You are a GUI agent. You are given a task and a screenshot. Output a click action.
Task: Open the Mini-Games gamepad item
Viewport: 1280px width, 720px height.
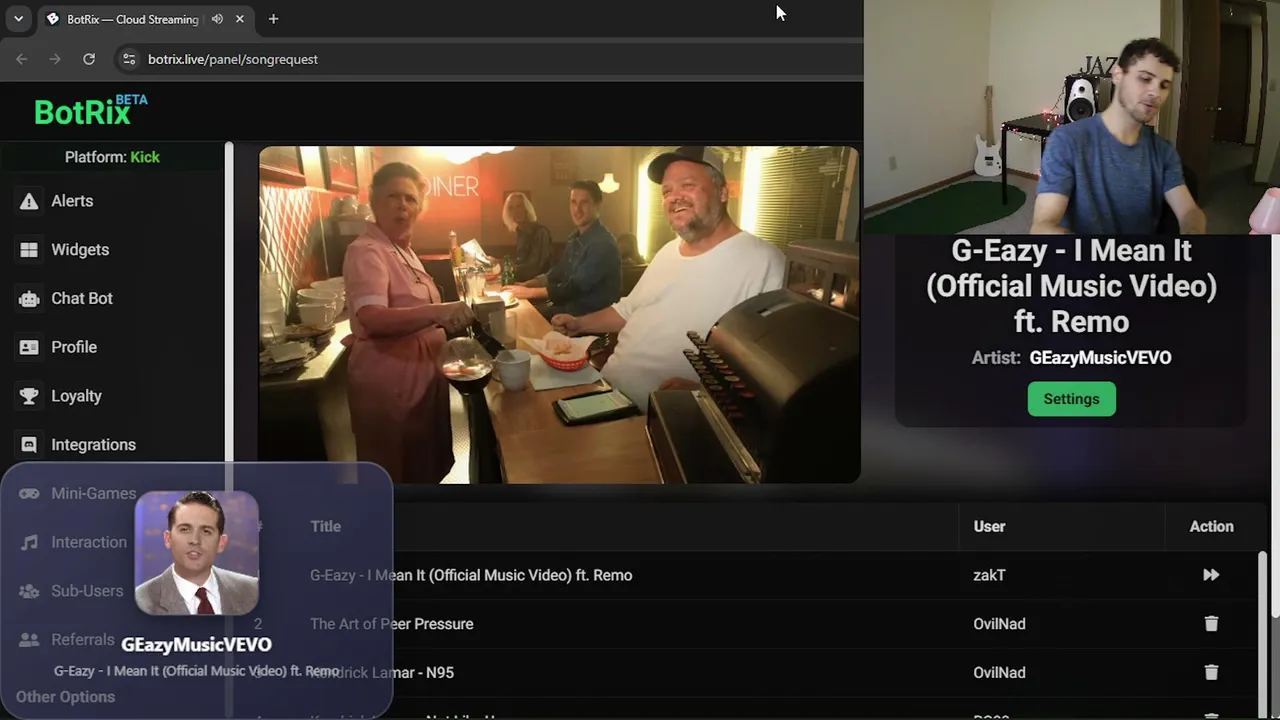coord(78,493)
